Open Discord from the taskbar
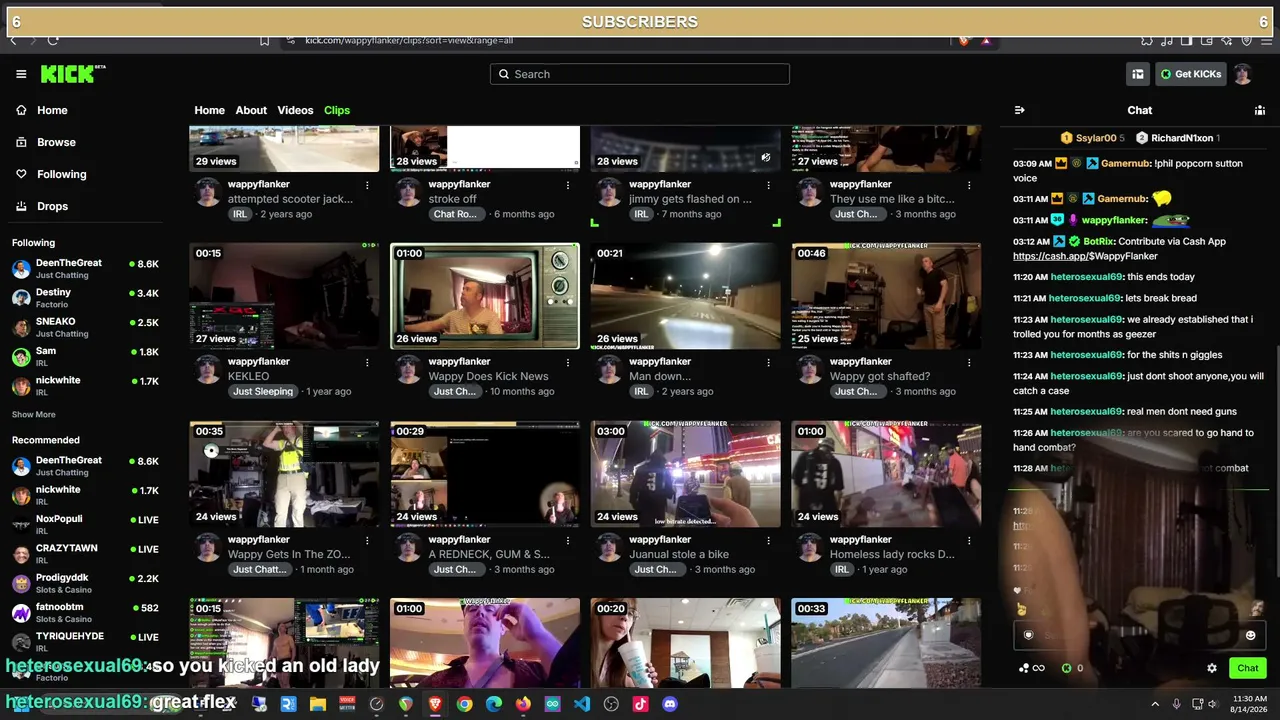The width and height of the screenshot is (1280, 720). tap(670, 704)
